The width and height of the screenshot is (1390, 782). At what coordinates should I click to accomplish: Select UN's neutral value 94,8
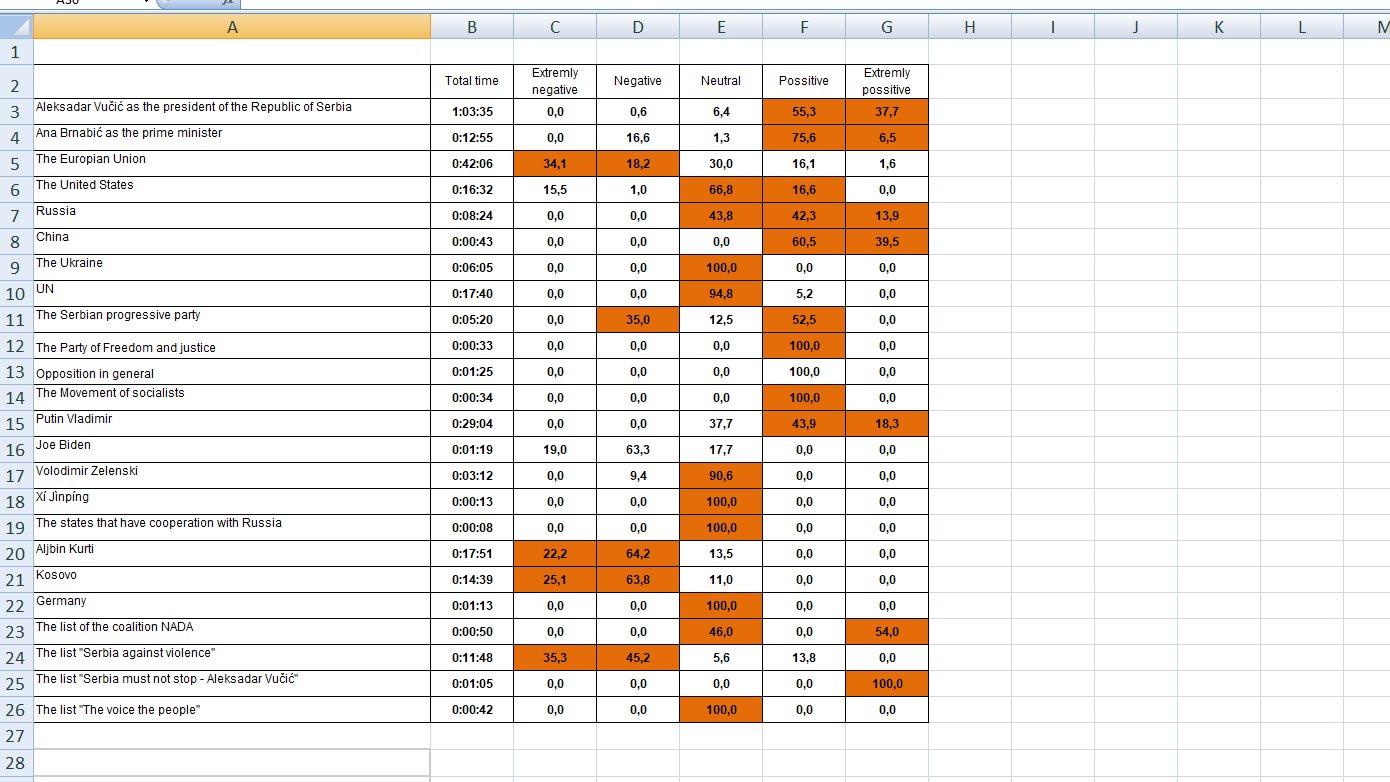[721, 294]
